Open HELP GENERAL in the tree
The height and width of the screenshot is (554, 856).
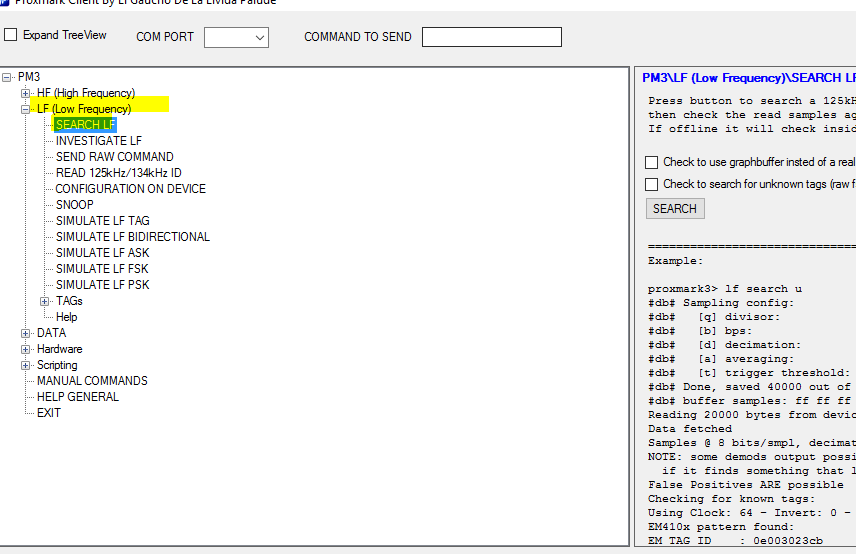78,397
